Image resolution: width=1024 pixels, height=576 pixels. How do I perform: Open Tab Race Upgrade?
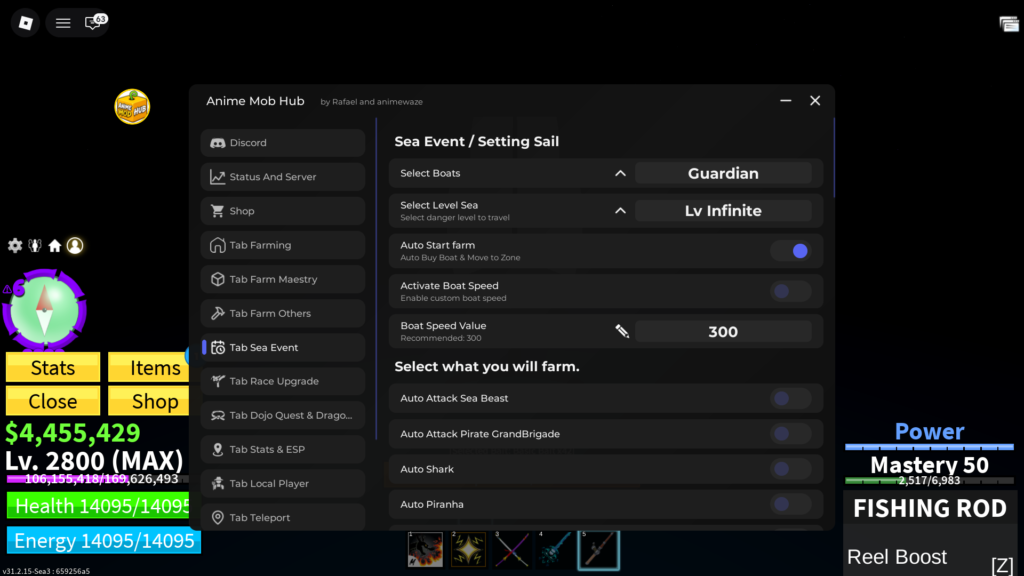pyautogui.click(x=283, y=381)
